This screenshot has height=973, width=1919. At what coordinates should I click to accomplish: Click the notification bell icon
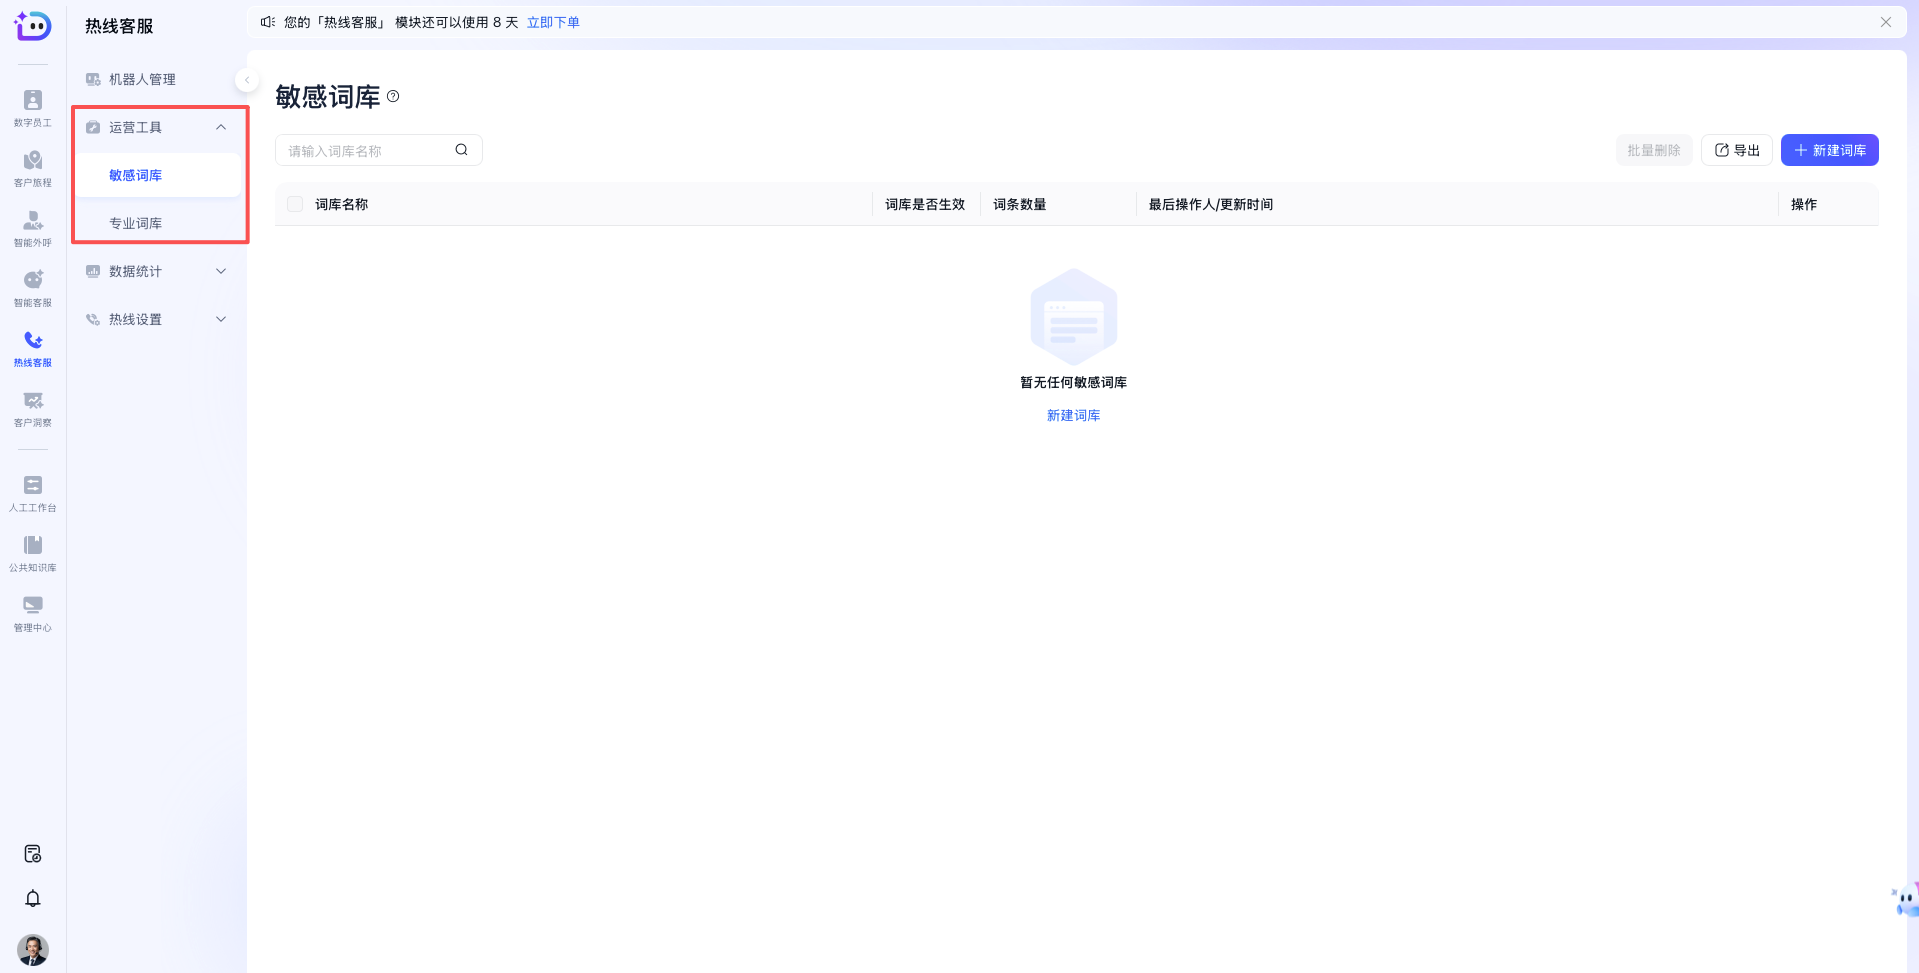coord(33,898)
